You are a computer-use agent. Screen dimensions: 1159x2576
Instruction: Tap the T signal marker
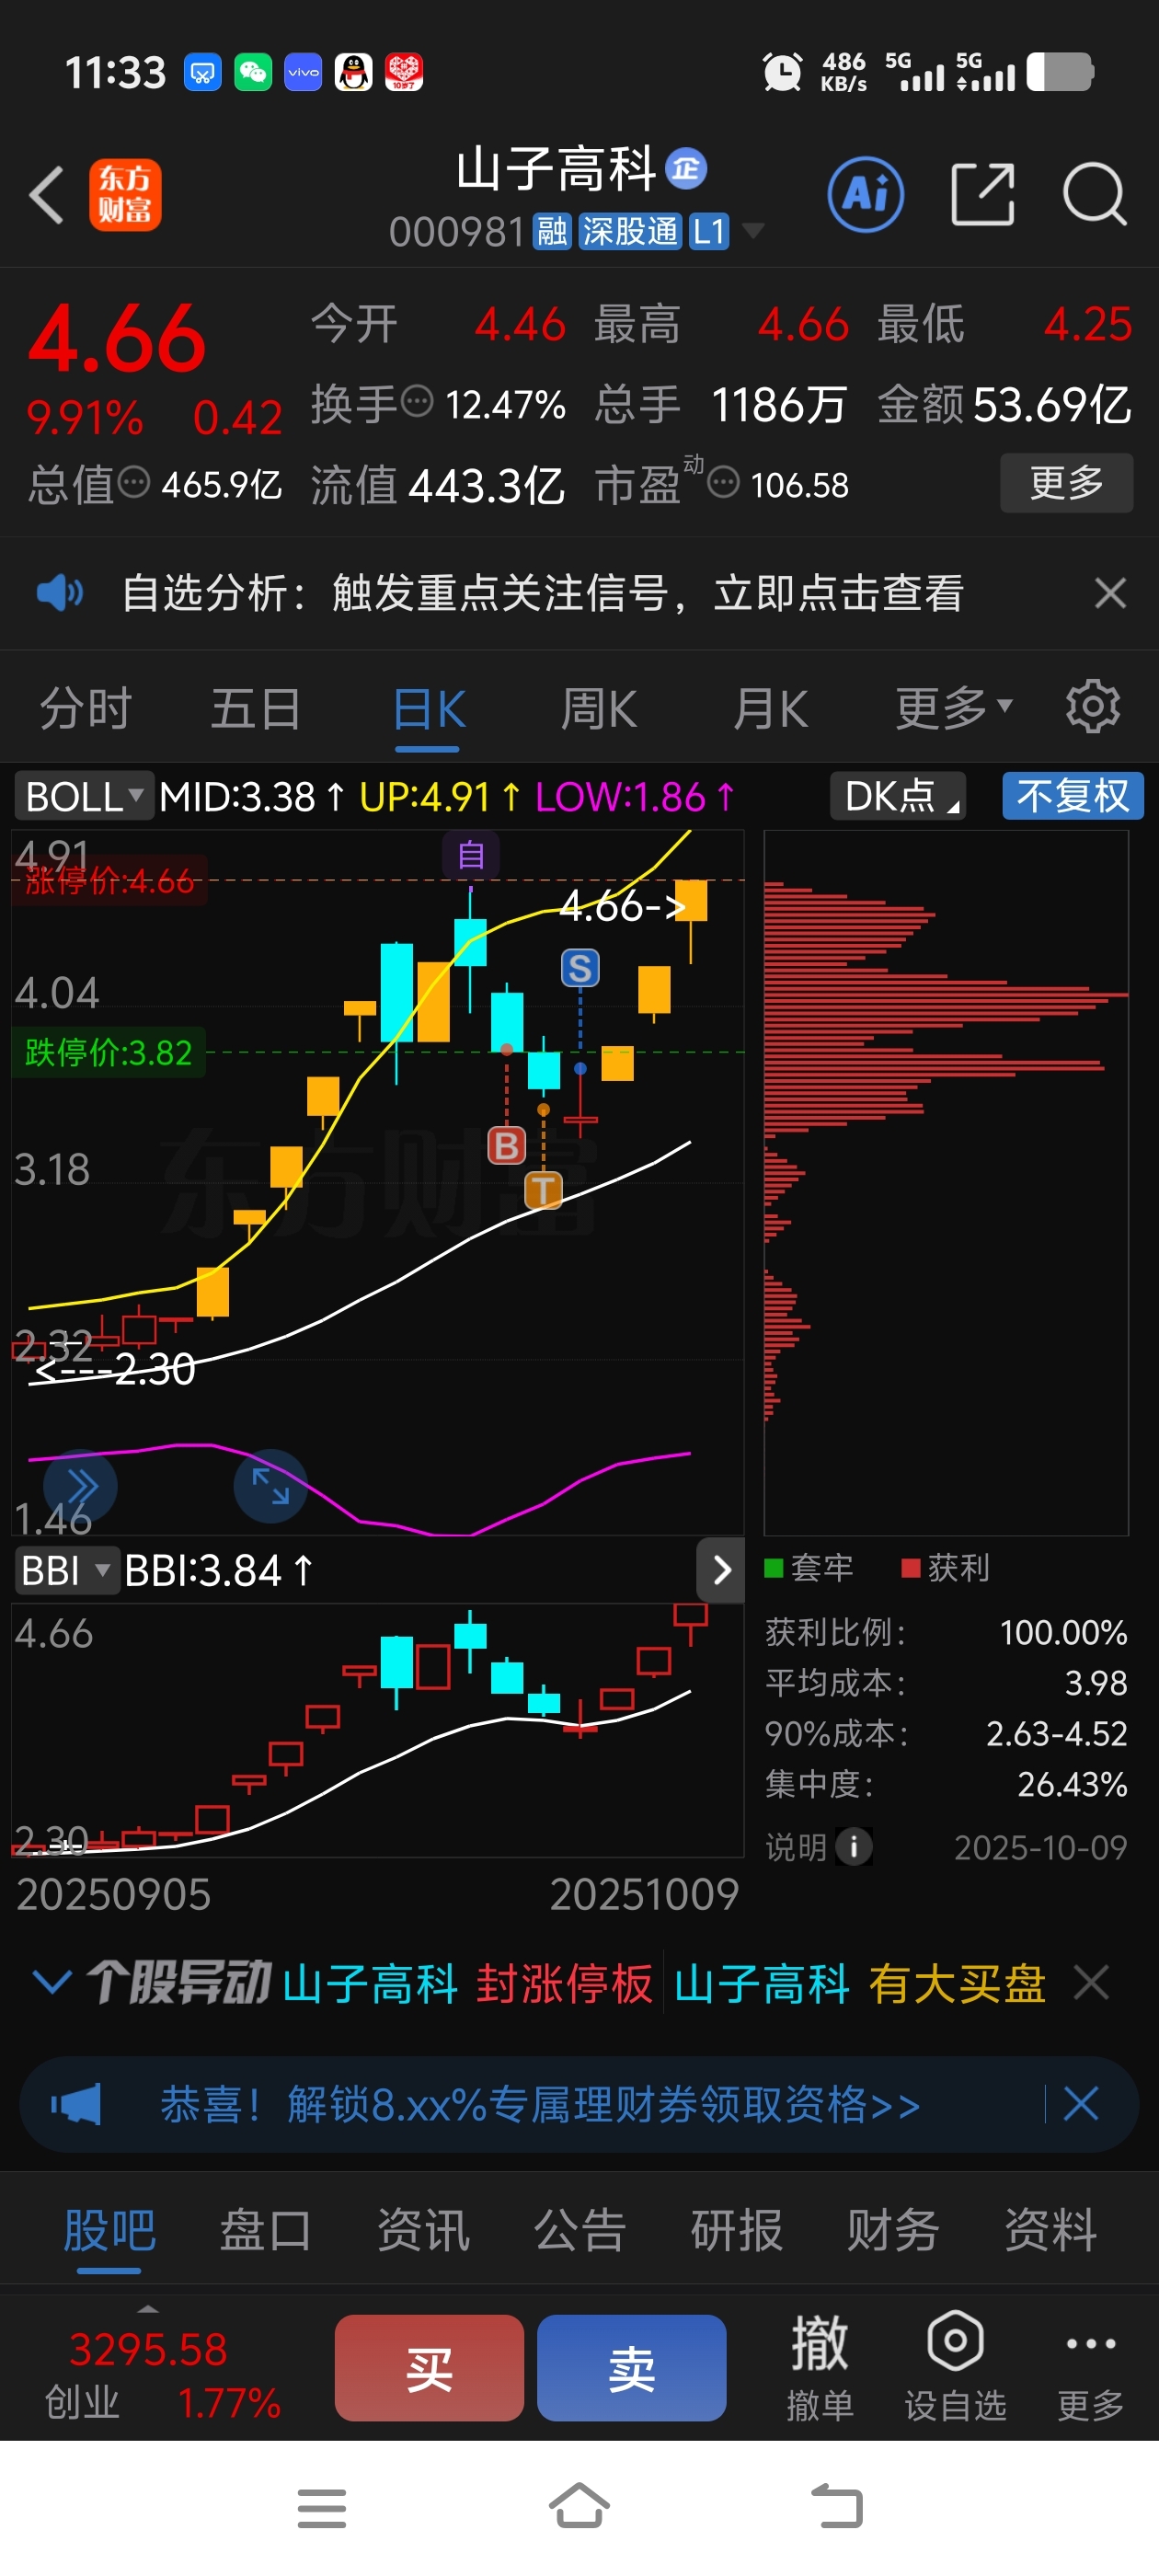pyautogui.click(x=543, y=1190)
